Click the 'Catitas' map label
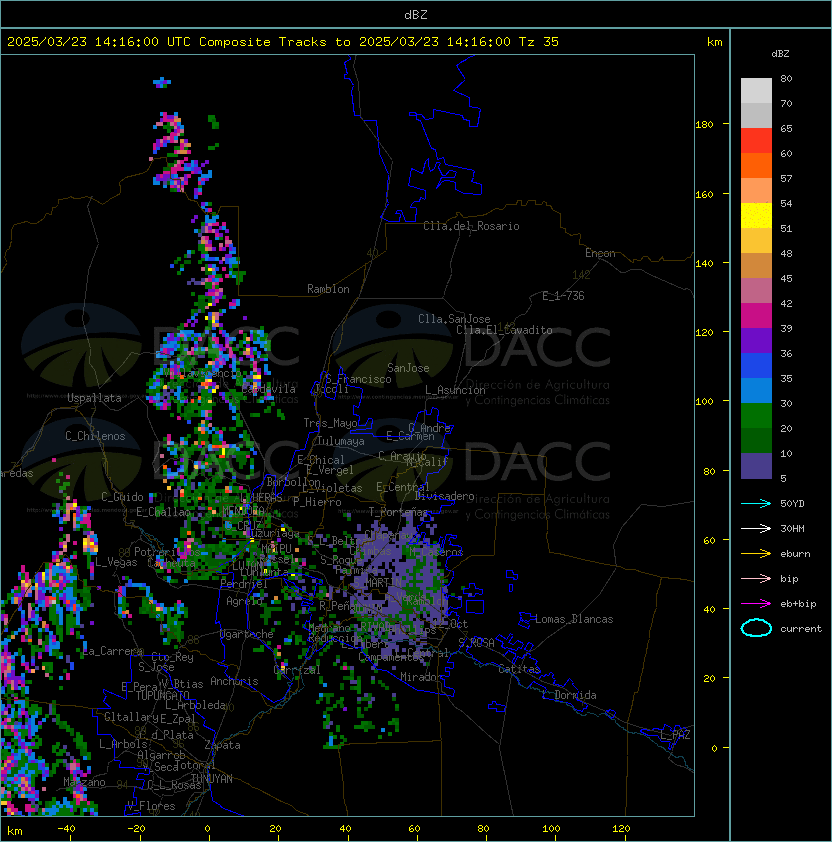This screenshot has width=832, height=842. (519, 669)
